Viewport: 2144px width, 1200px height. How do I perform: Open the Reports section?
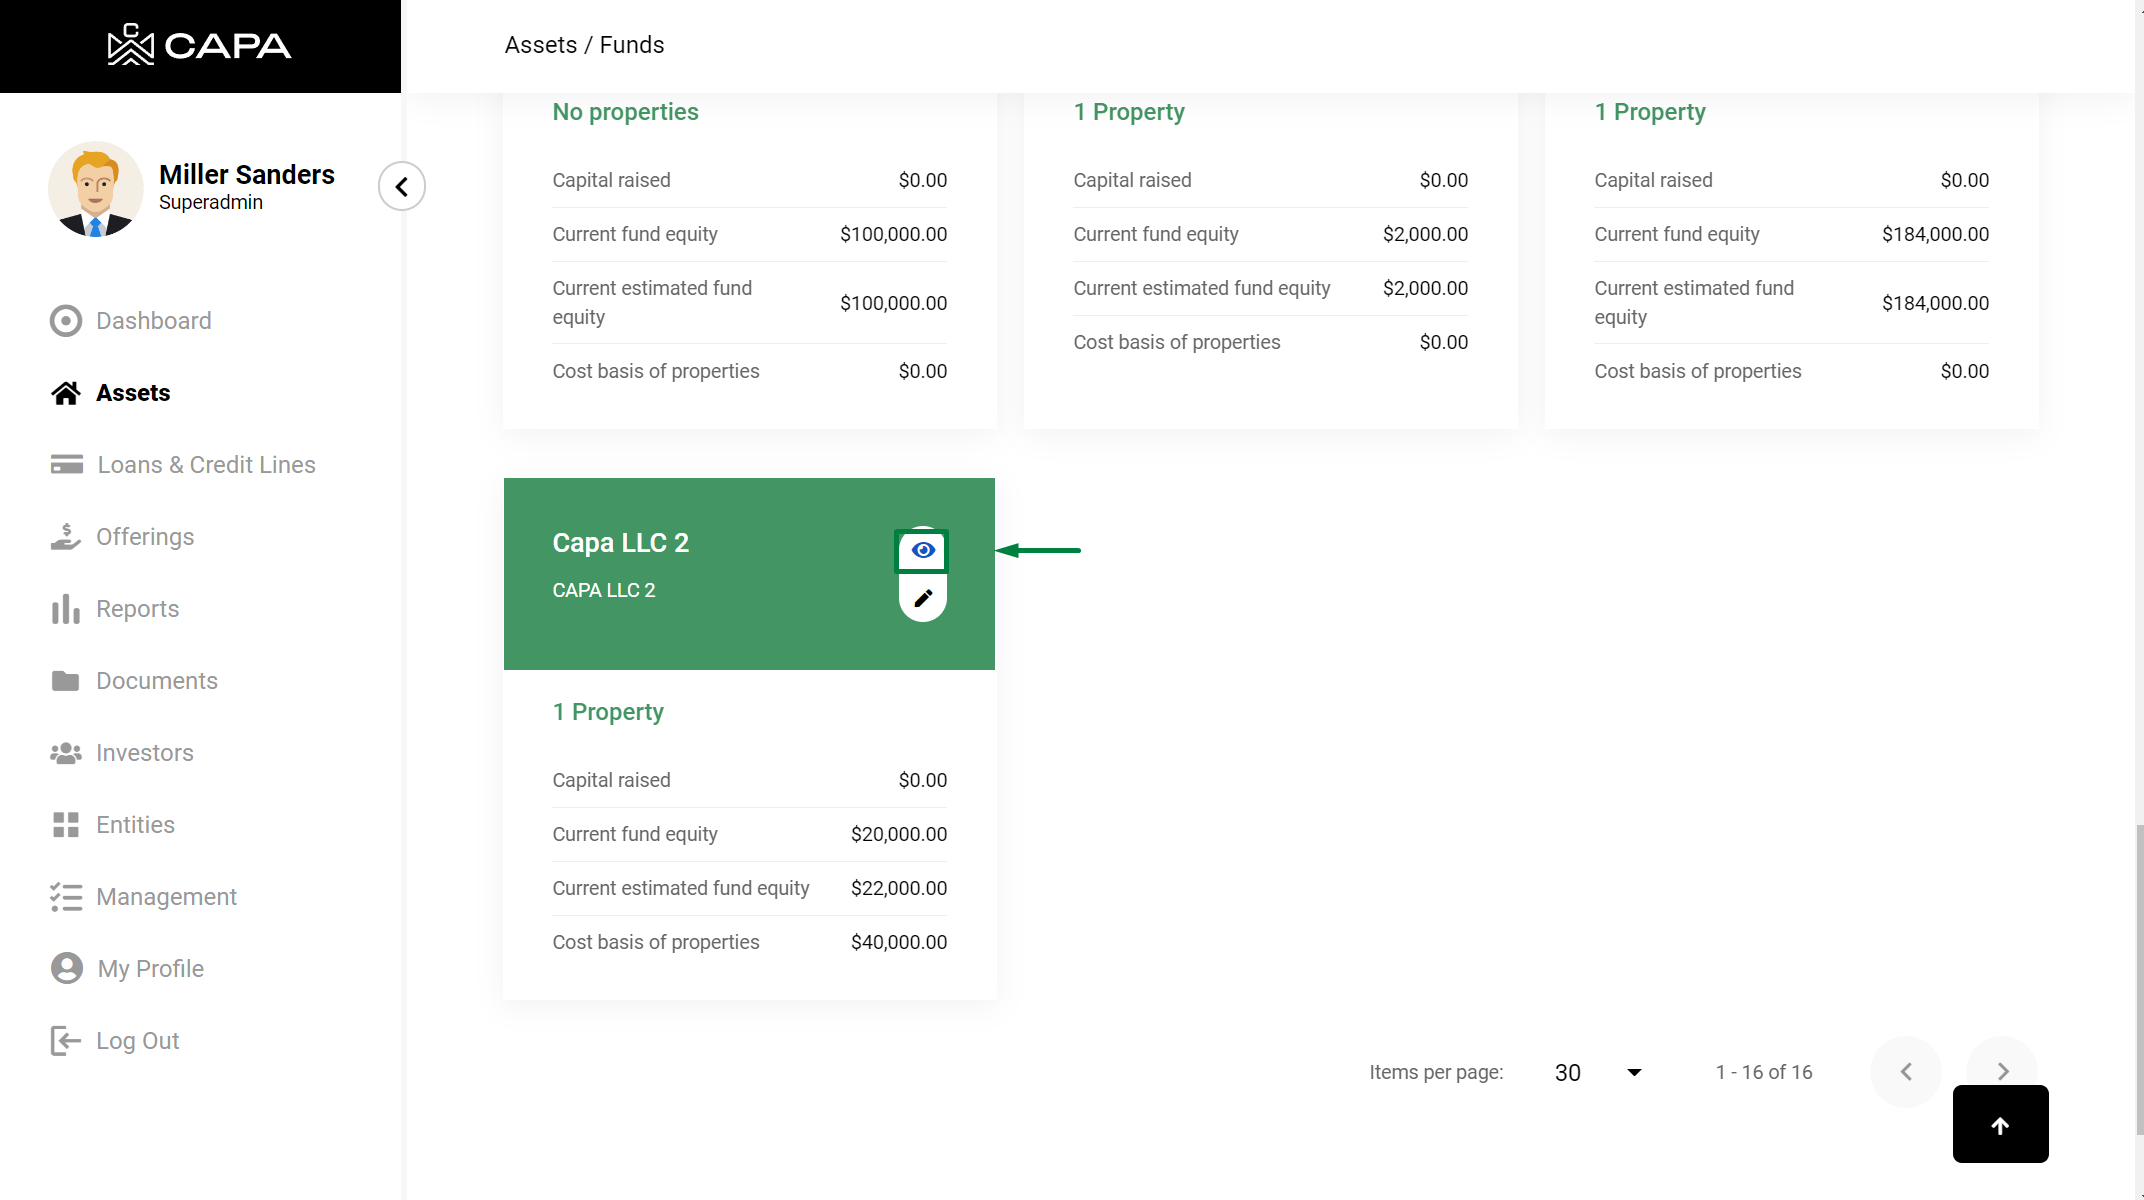(137, 609)
